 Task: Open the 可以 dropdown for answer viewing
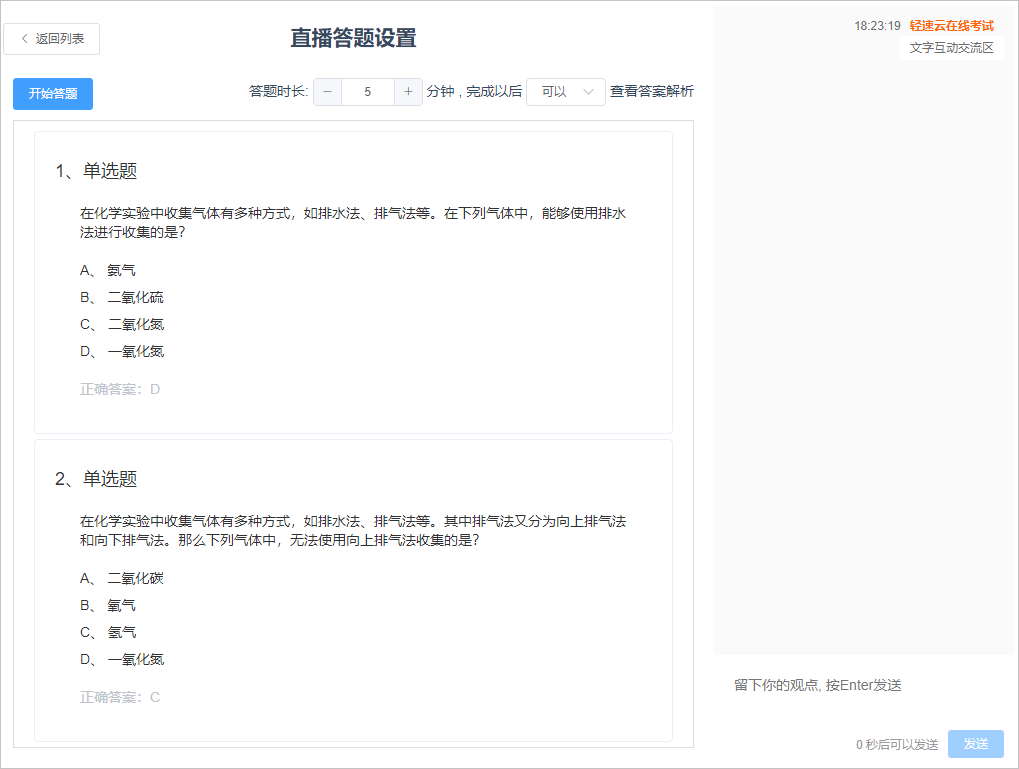(x=565, y=92)
